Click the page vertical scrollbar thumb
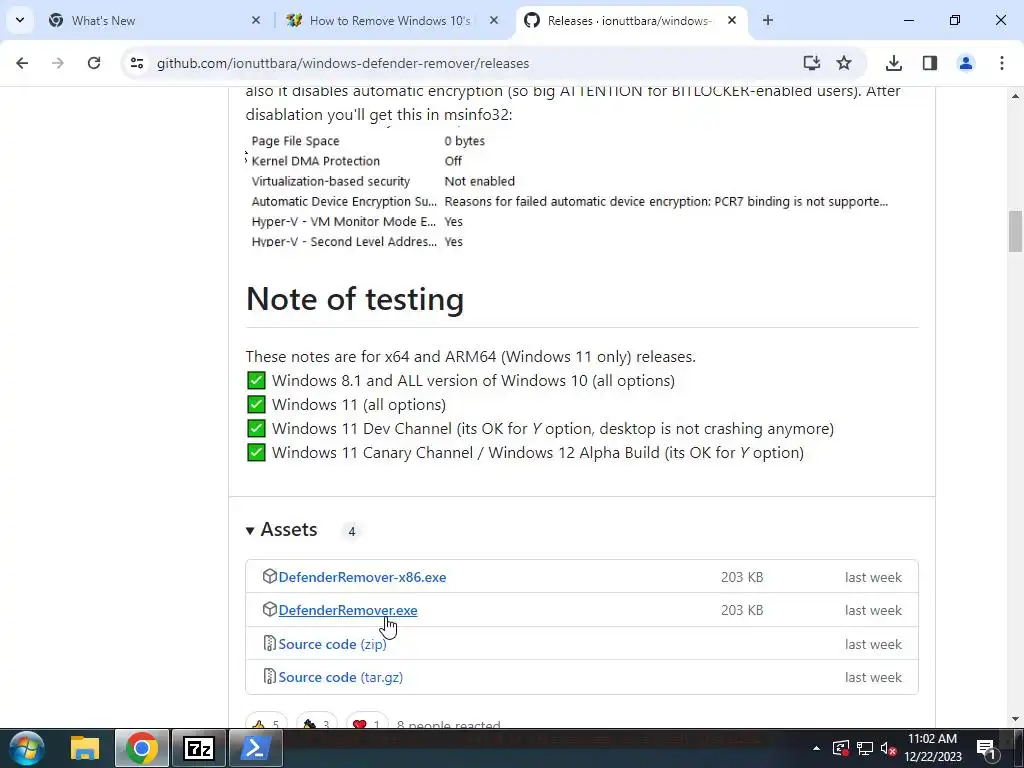Viewport: 1024px width, 768px height. 1015,231
